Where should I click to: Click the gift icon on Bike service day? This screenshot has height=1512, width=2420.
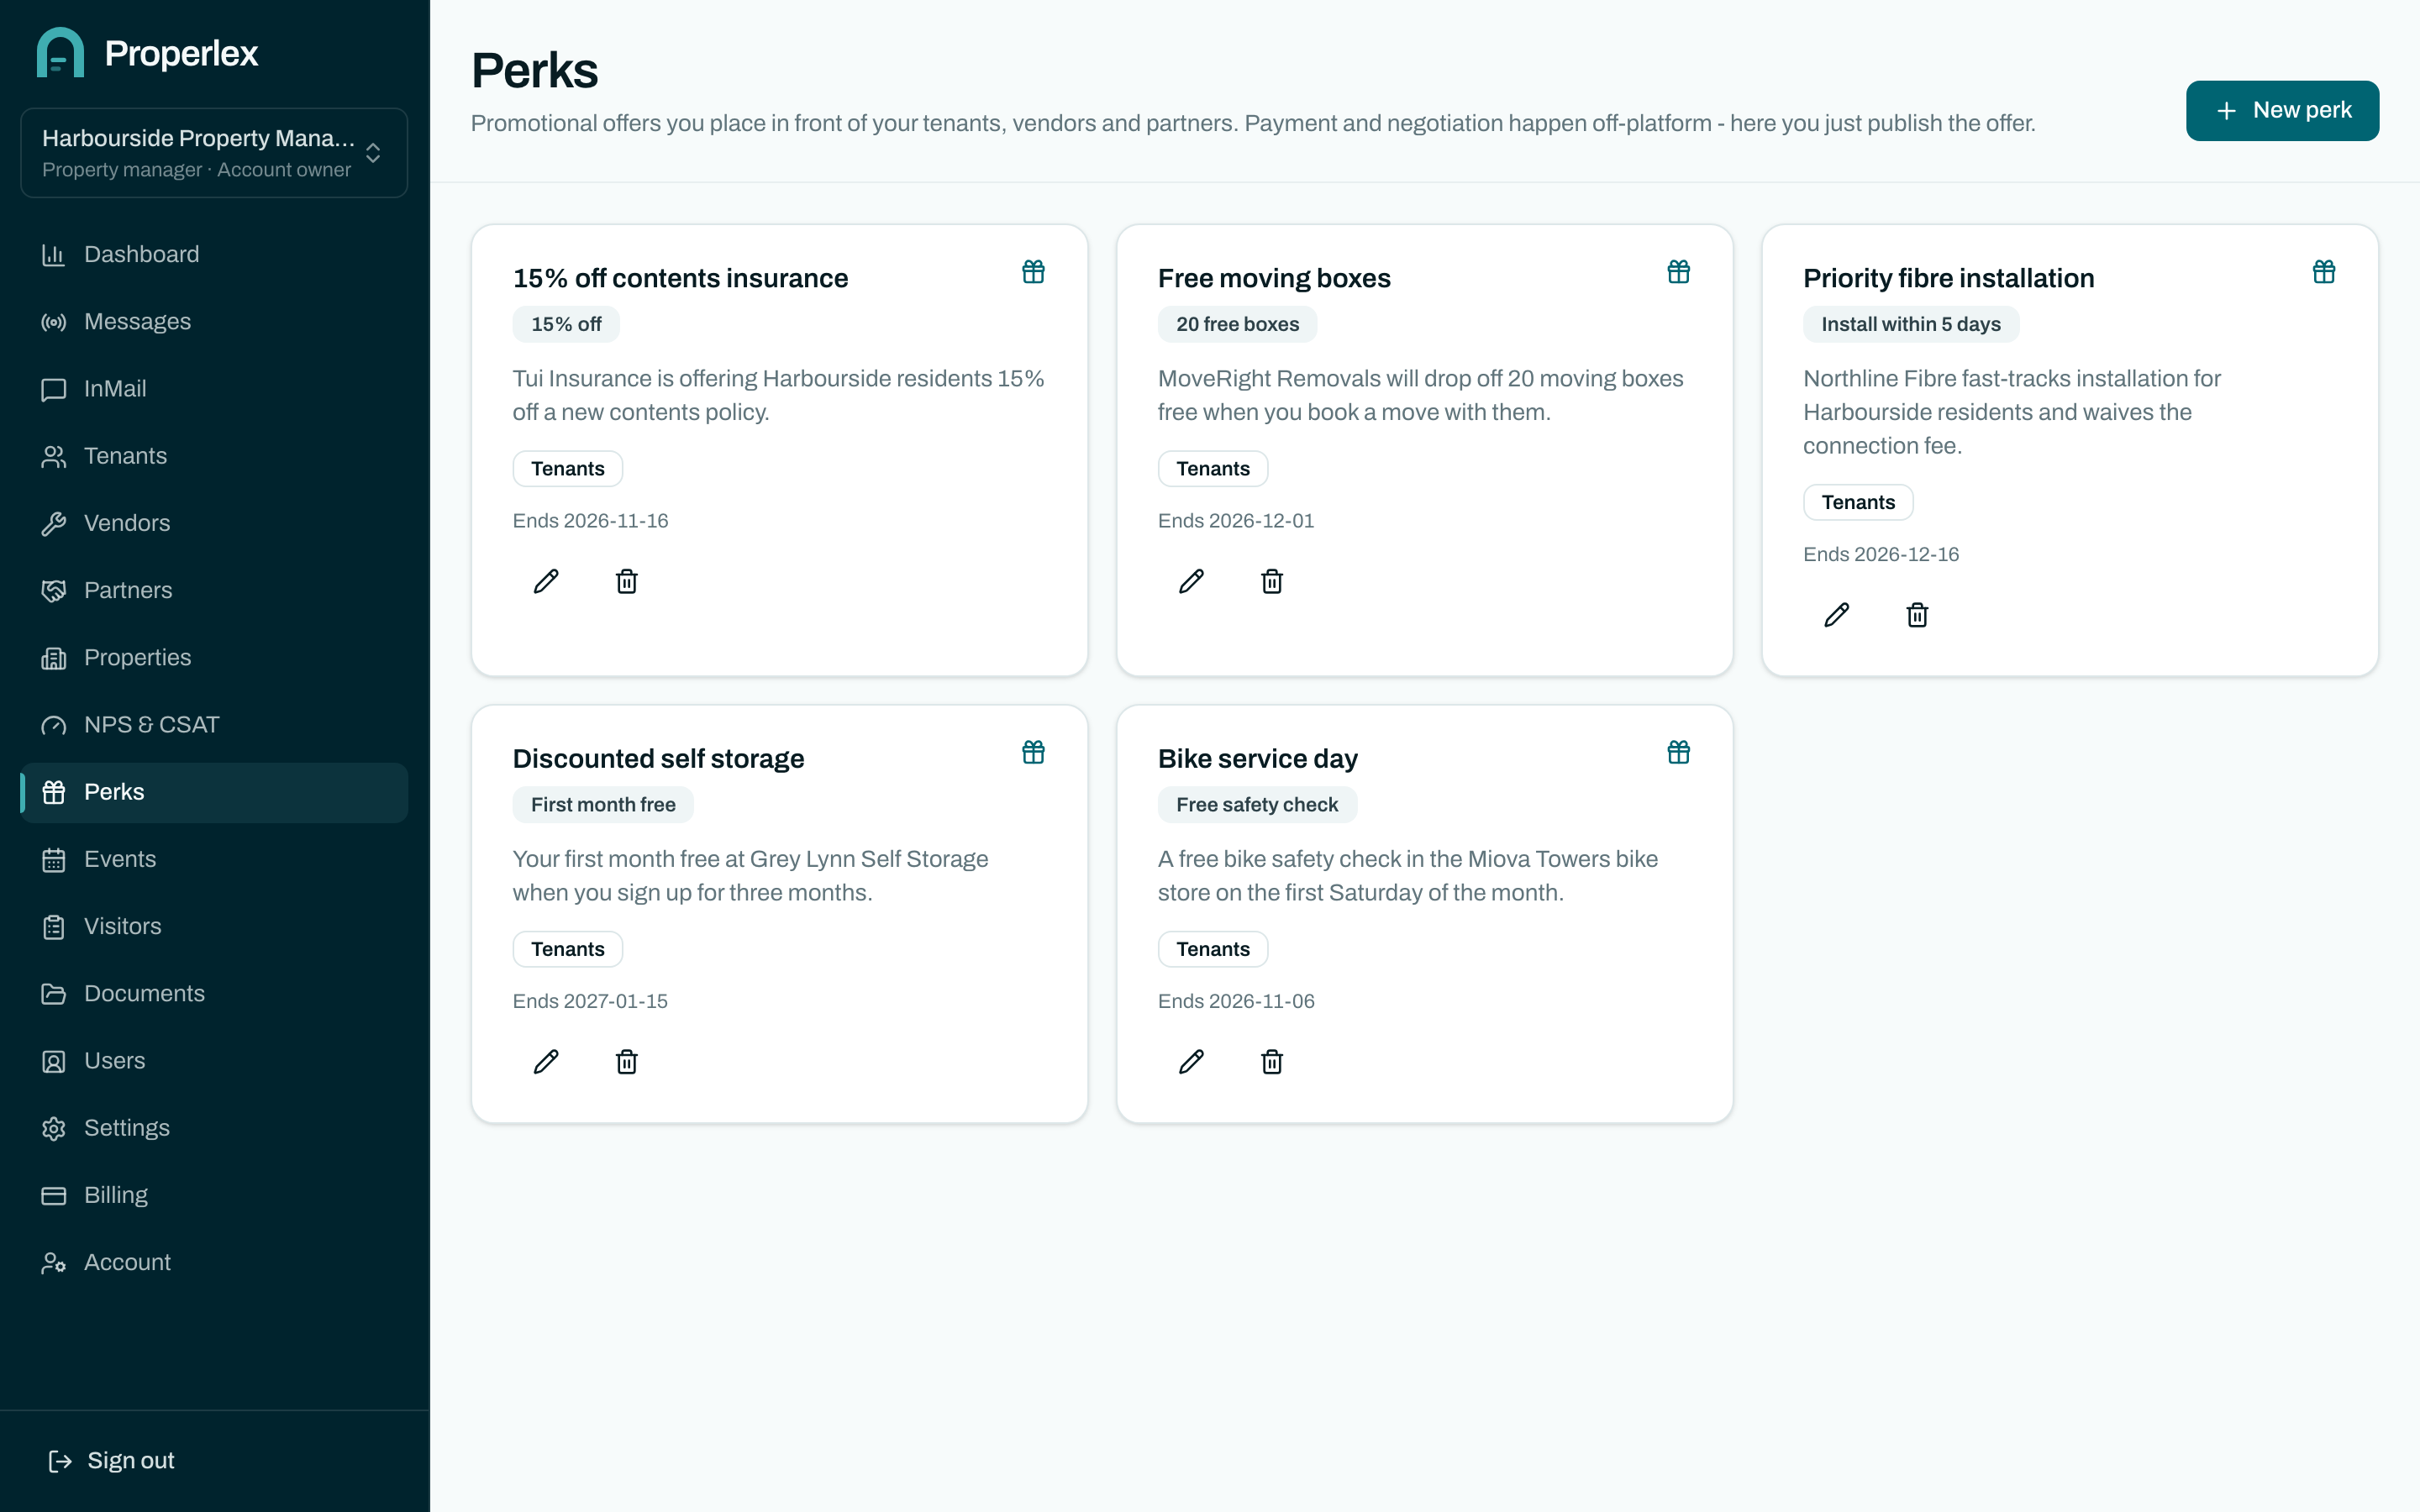click(1678, 752)
